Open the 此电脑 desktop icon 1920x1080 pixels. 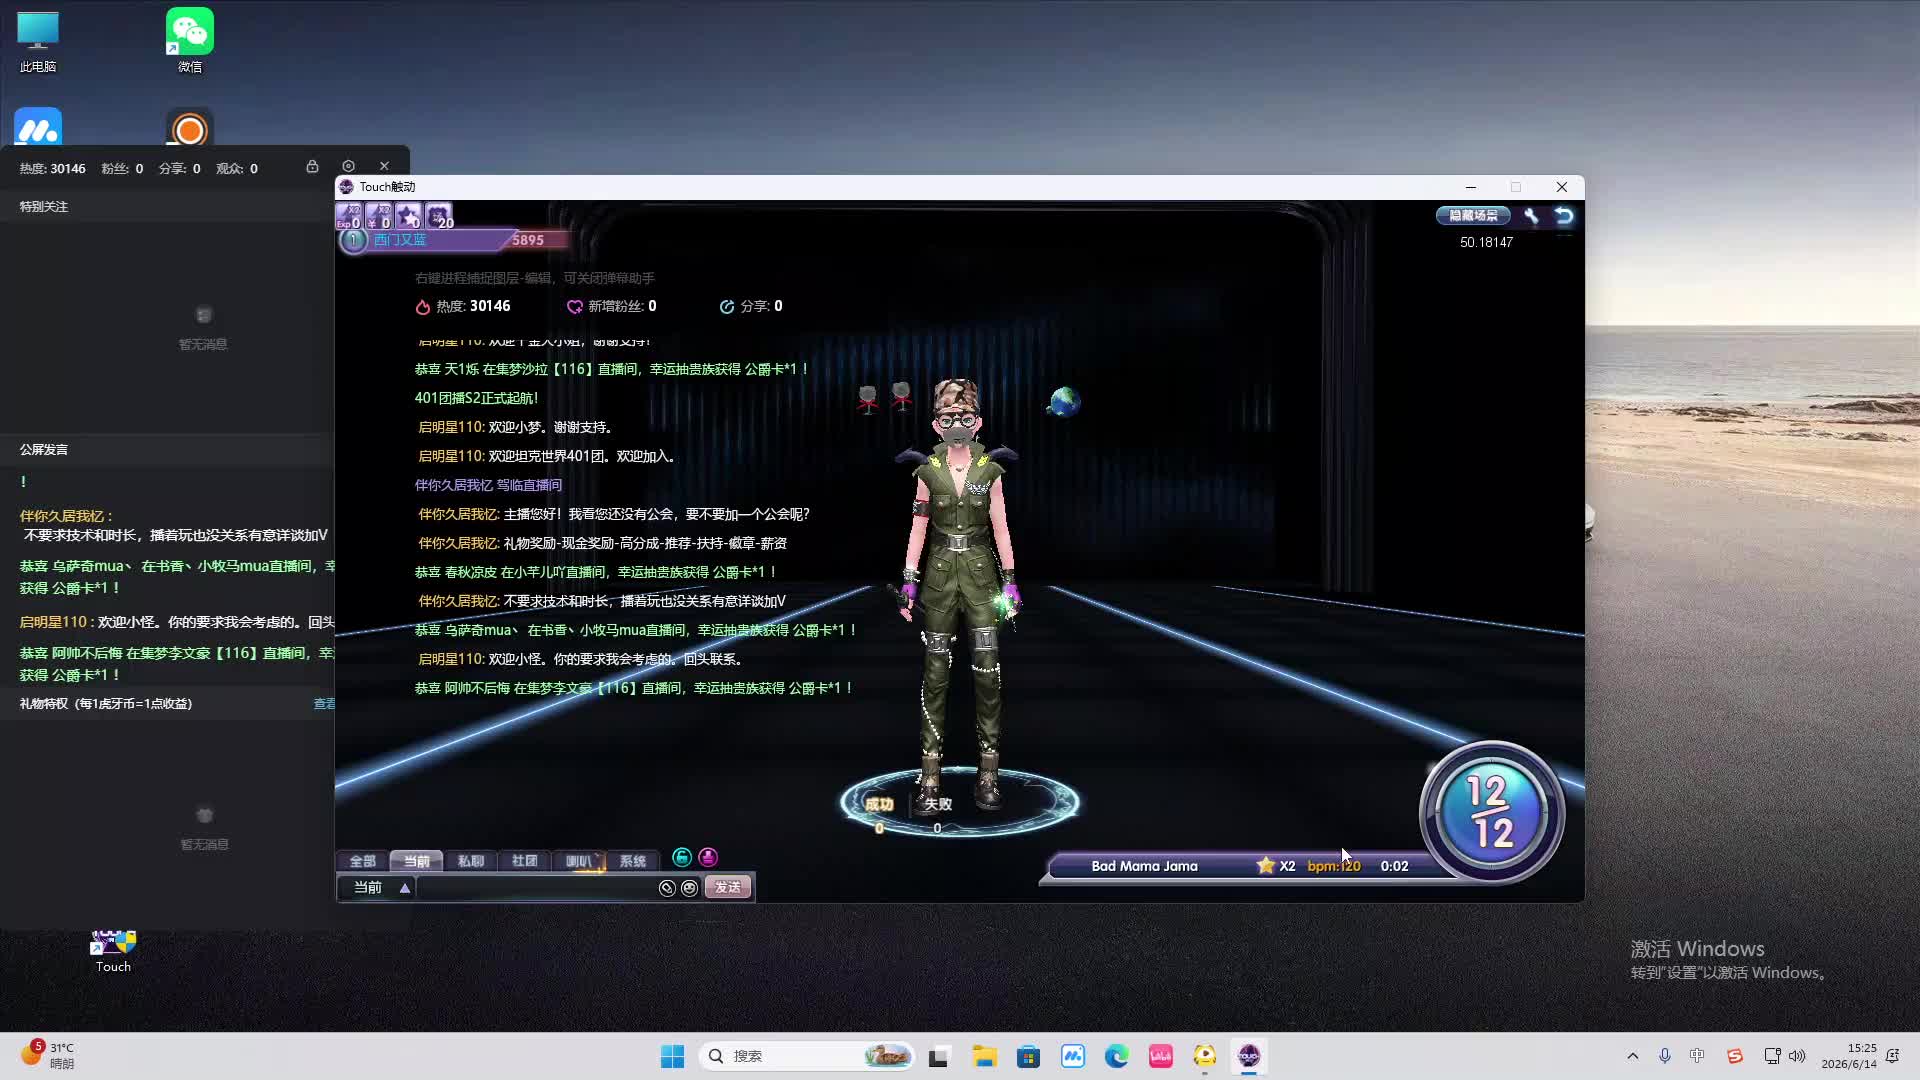(38, 42)
